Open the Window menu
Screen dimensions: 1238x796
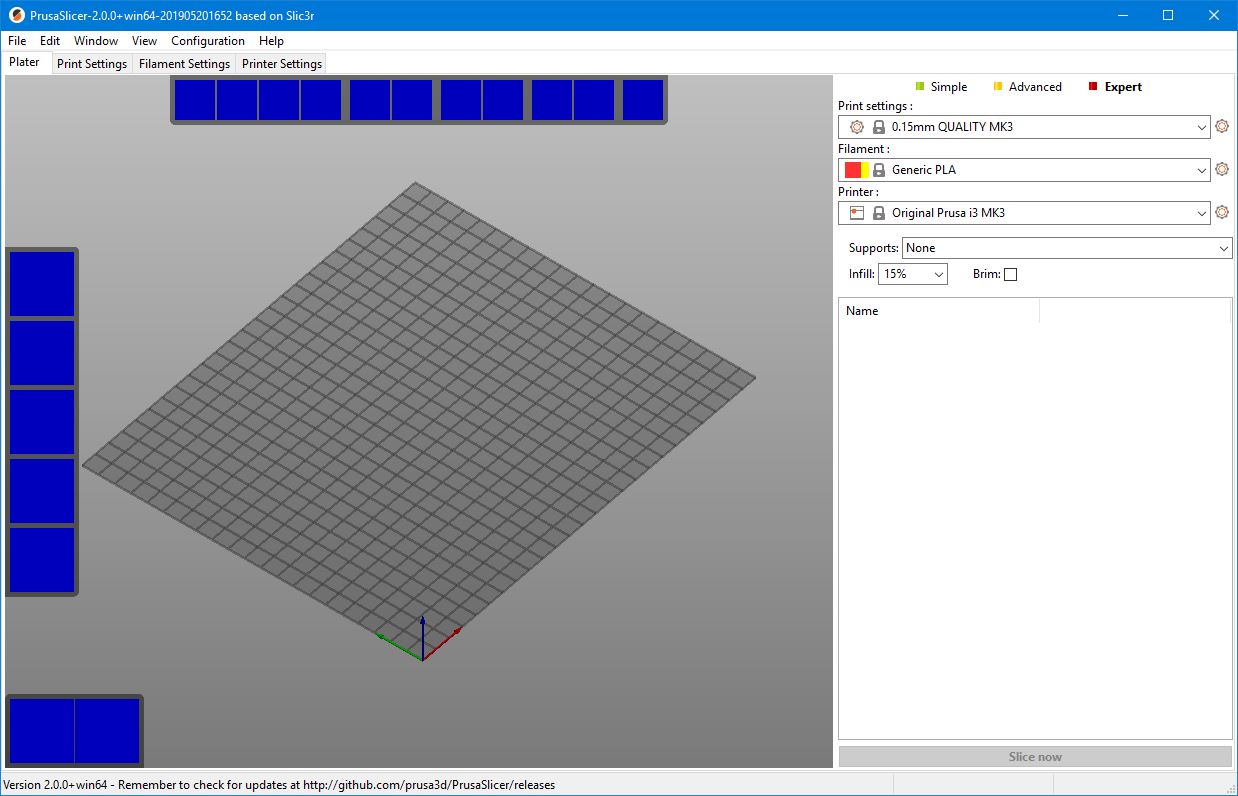(x=96, y=41)
